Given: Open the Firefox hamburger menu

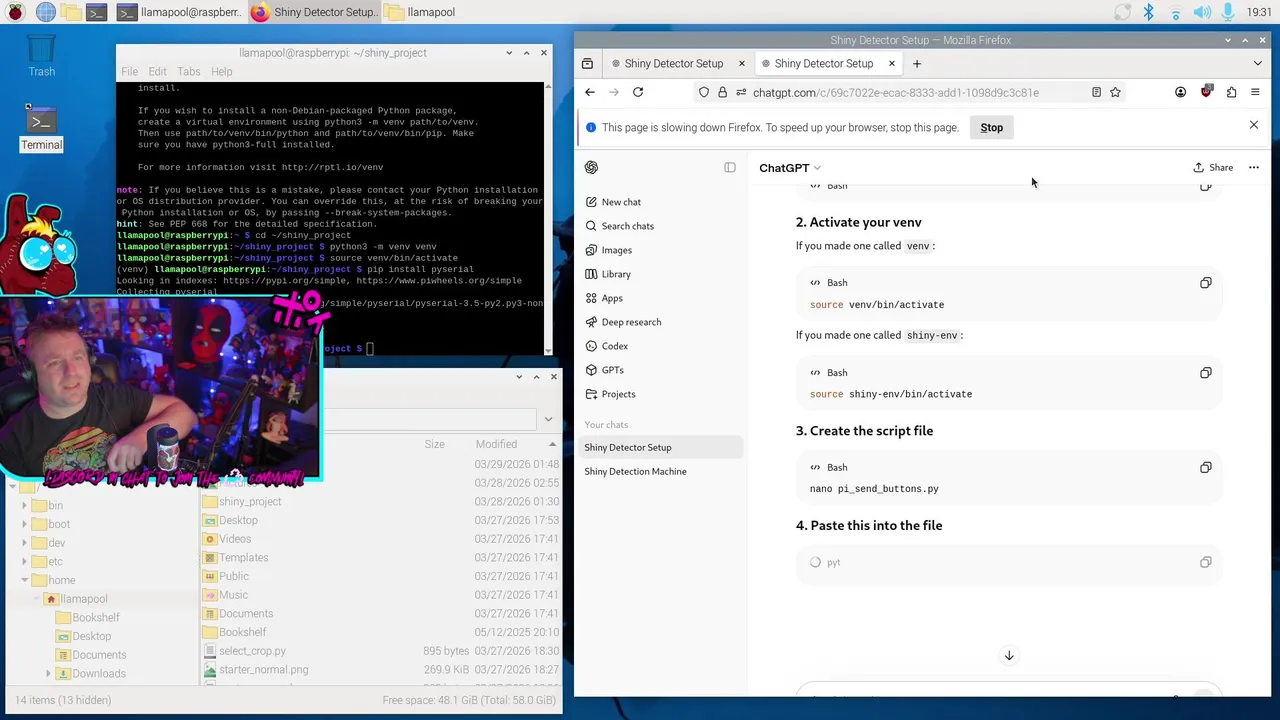Looking at the screenshot, I should tap(1255, 92).
